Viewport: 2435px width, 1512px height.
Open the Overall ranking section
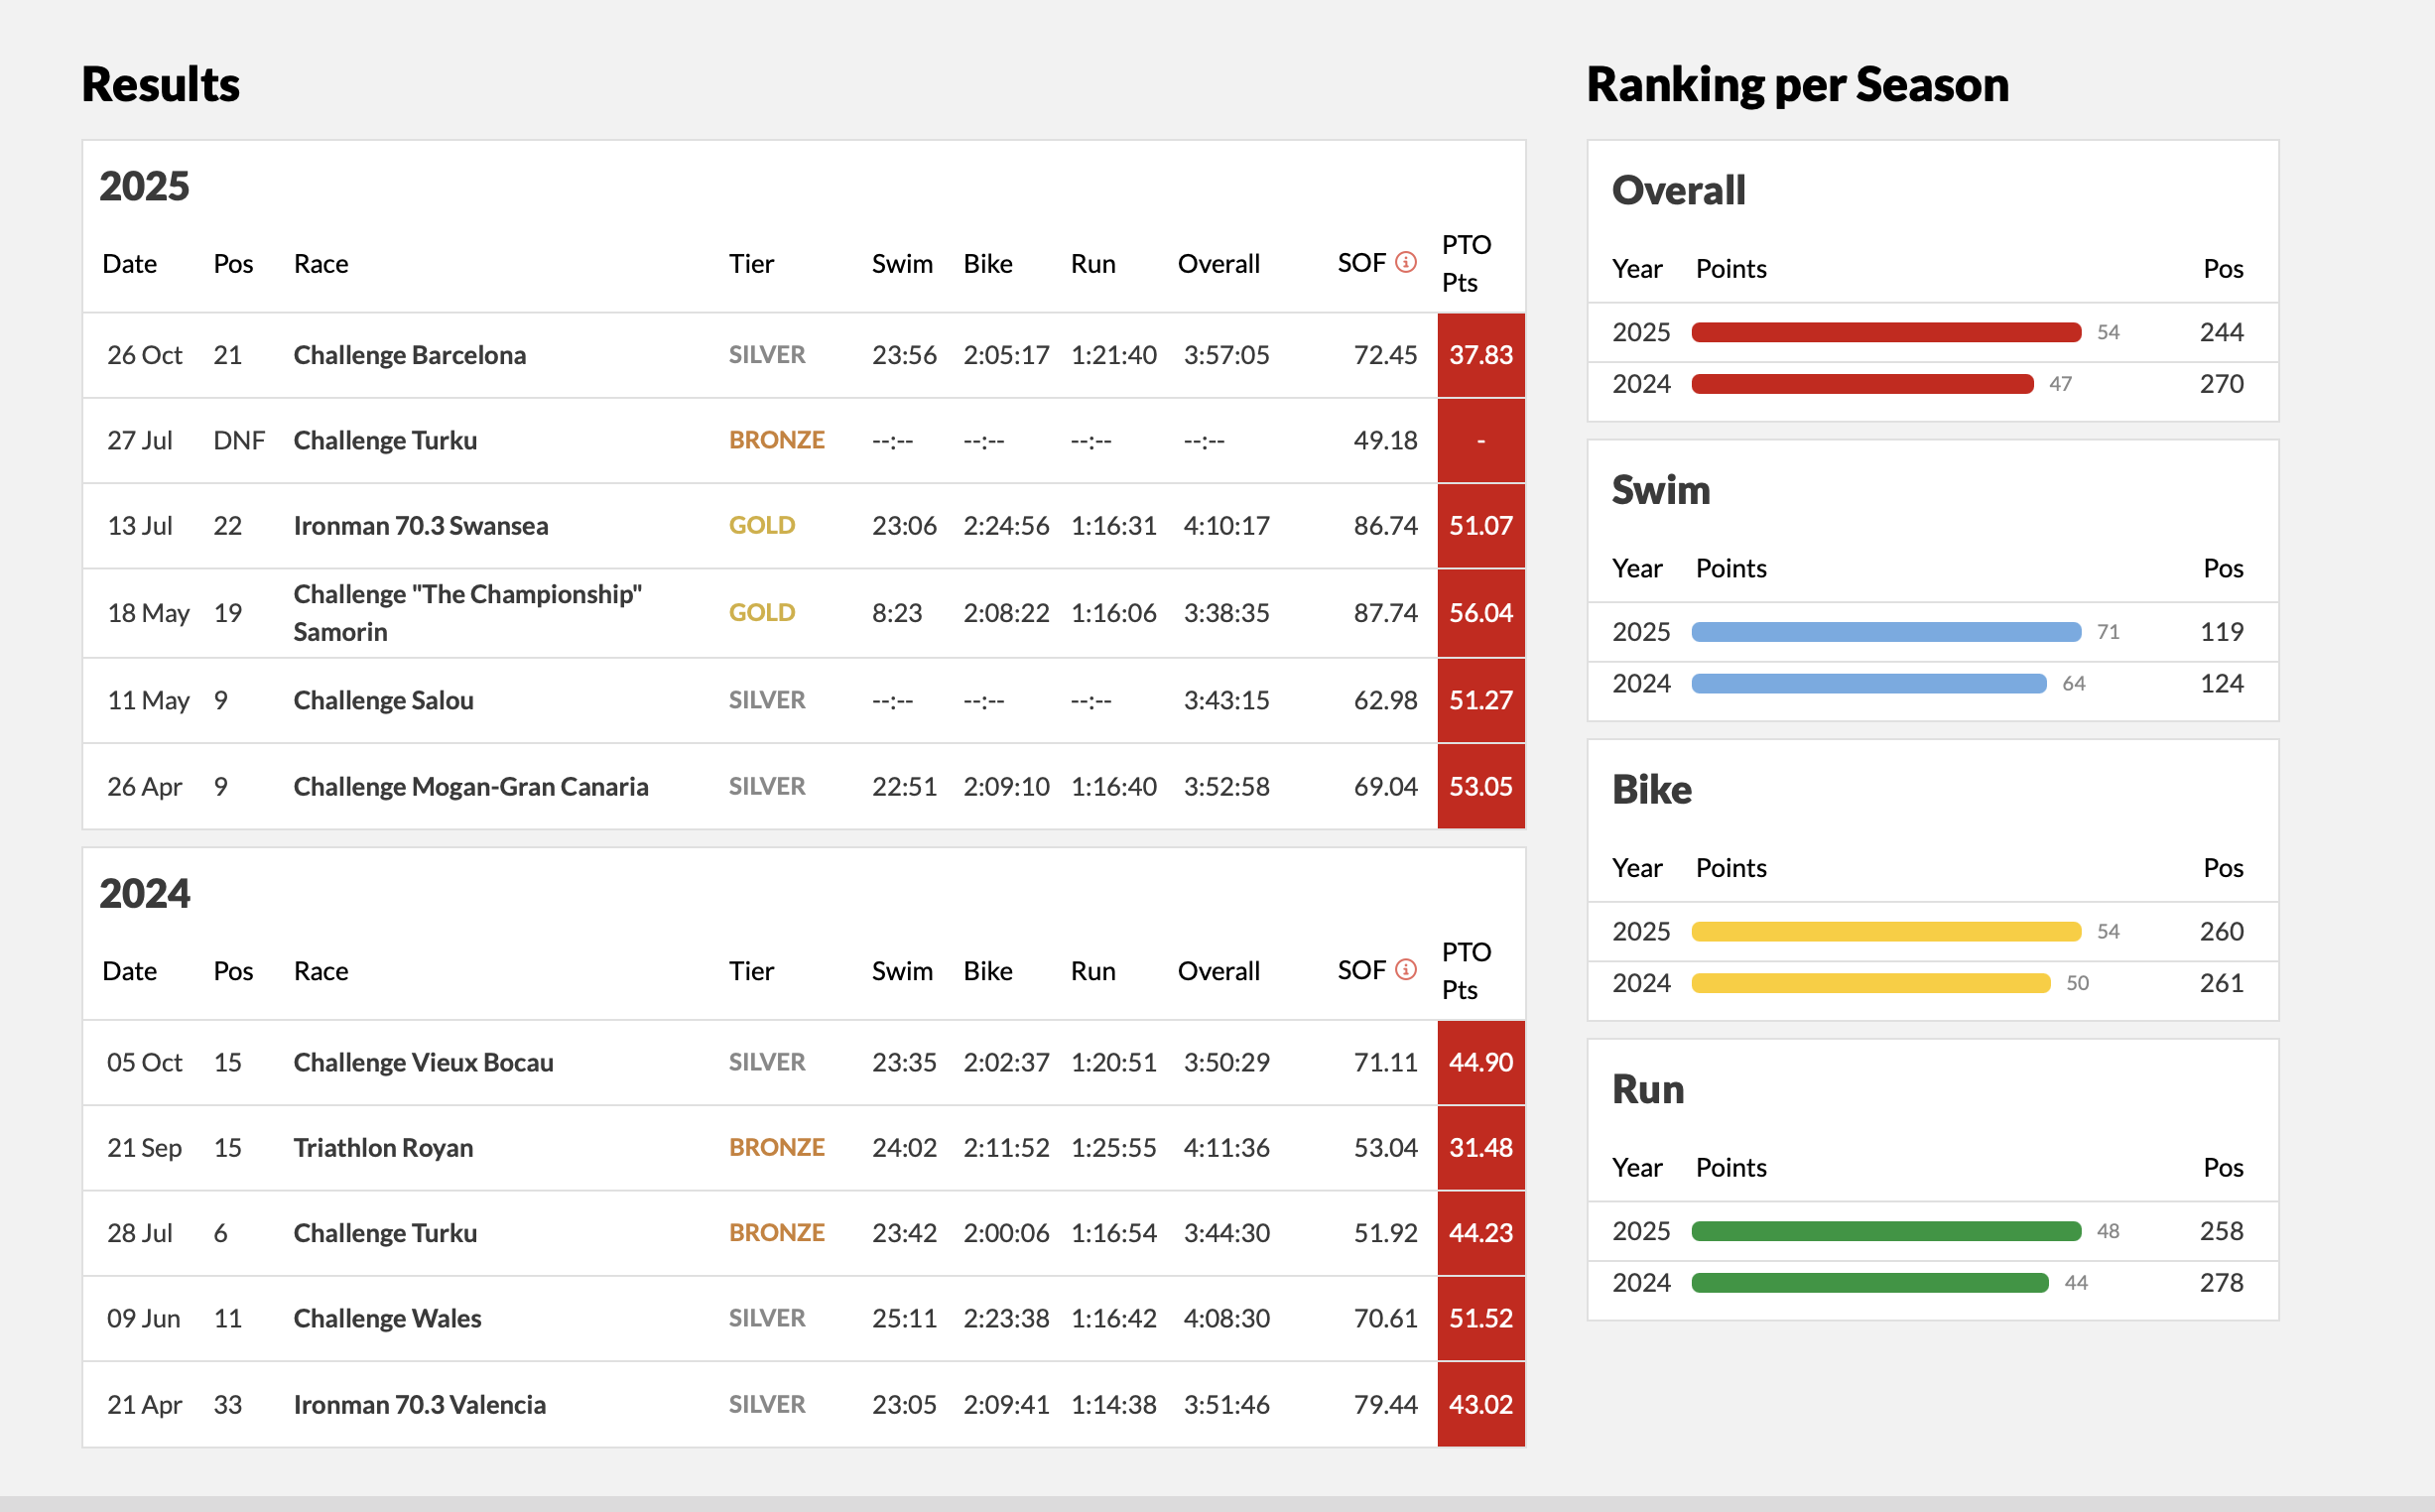coord(1676,190)
